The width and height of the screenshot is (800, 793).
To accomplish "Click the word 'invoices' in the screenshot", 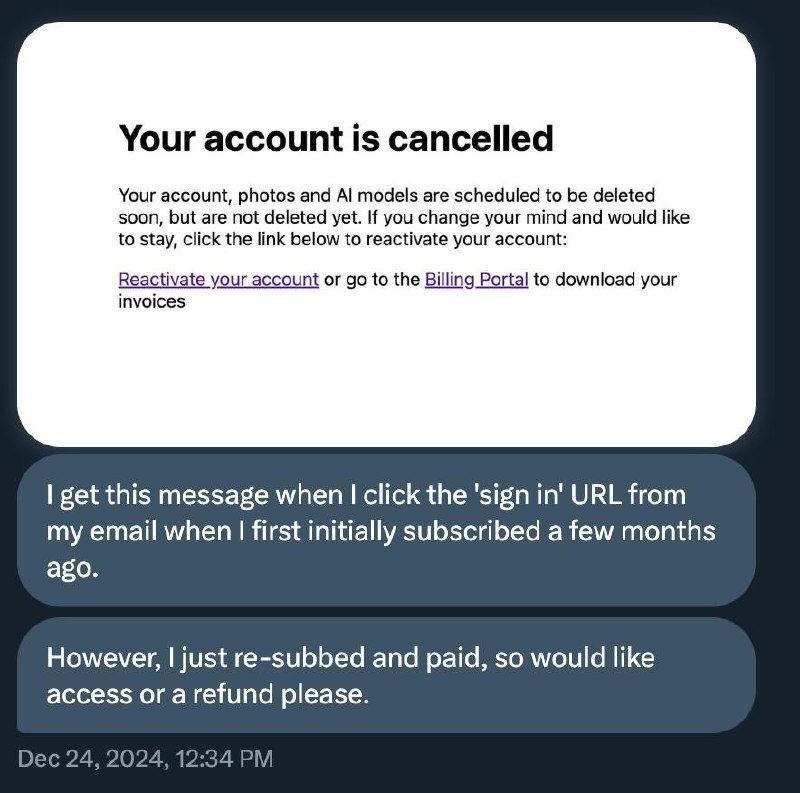I will [x=151, y=300].
